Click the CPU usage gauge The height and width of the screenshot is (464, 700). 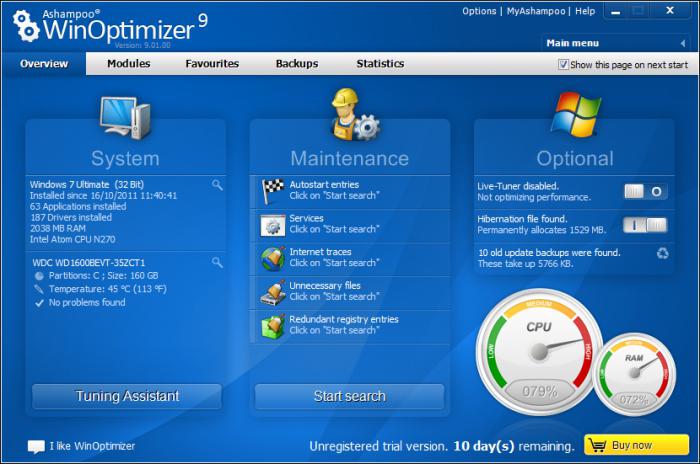pyautogui.click(x=540, y=352)
